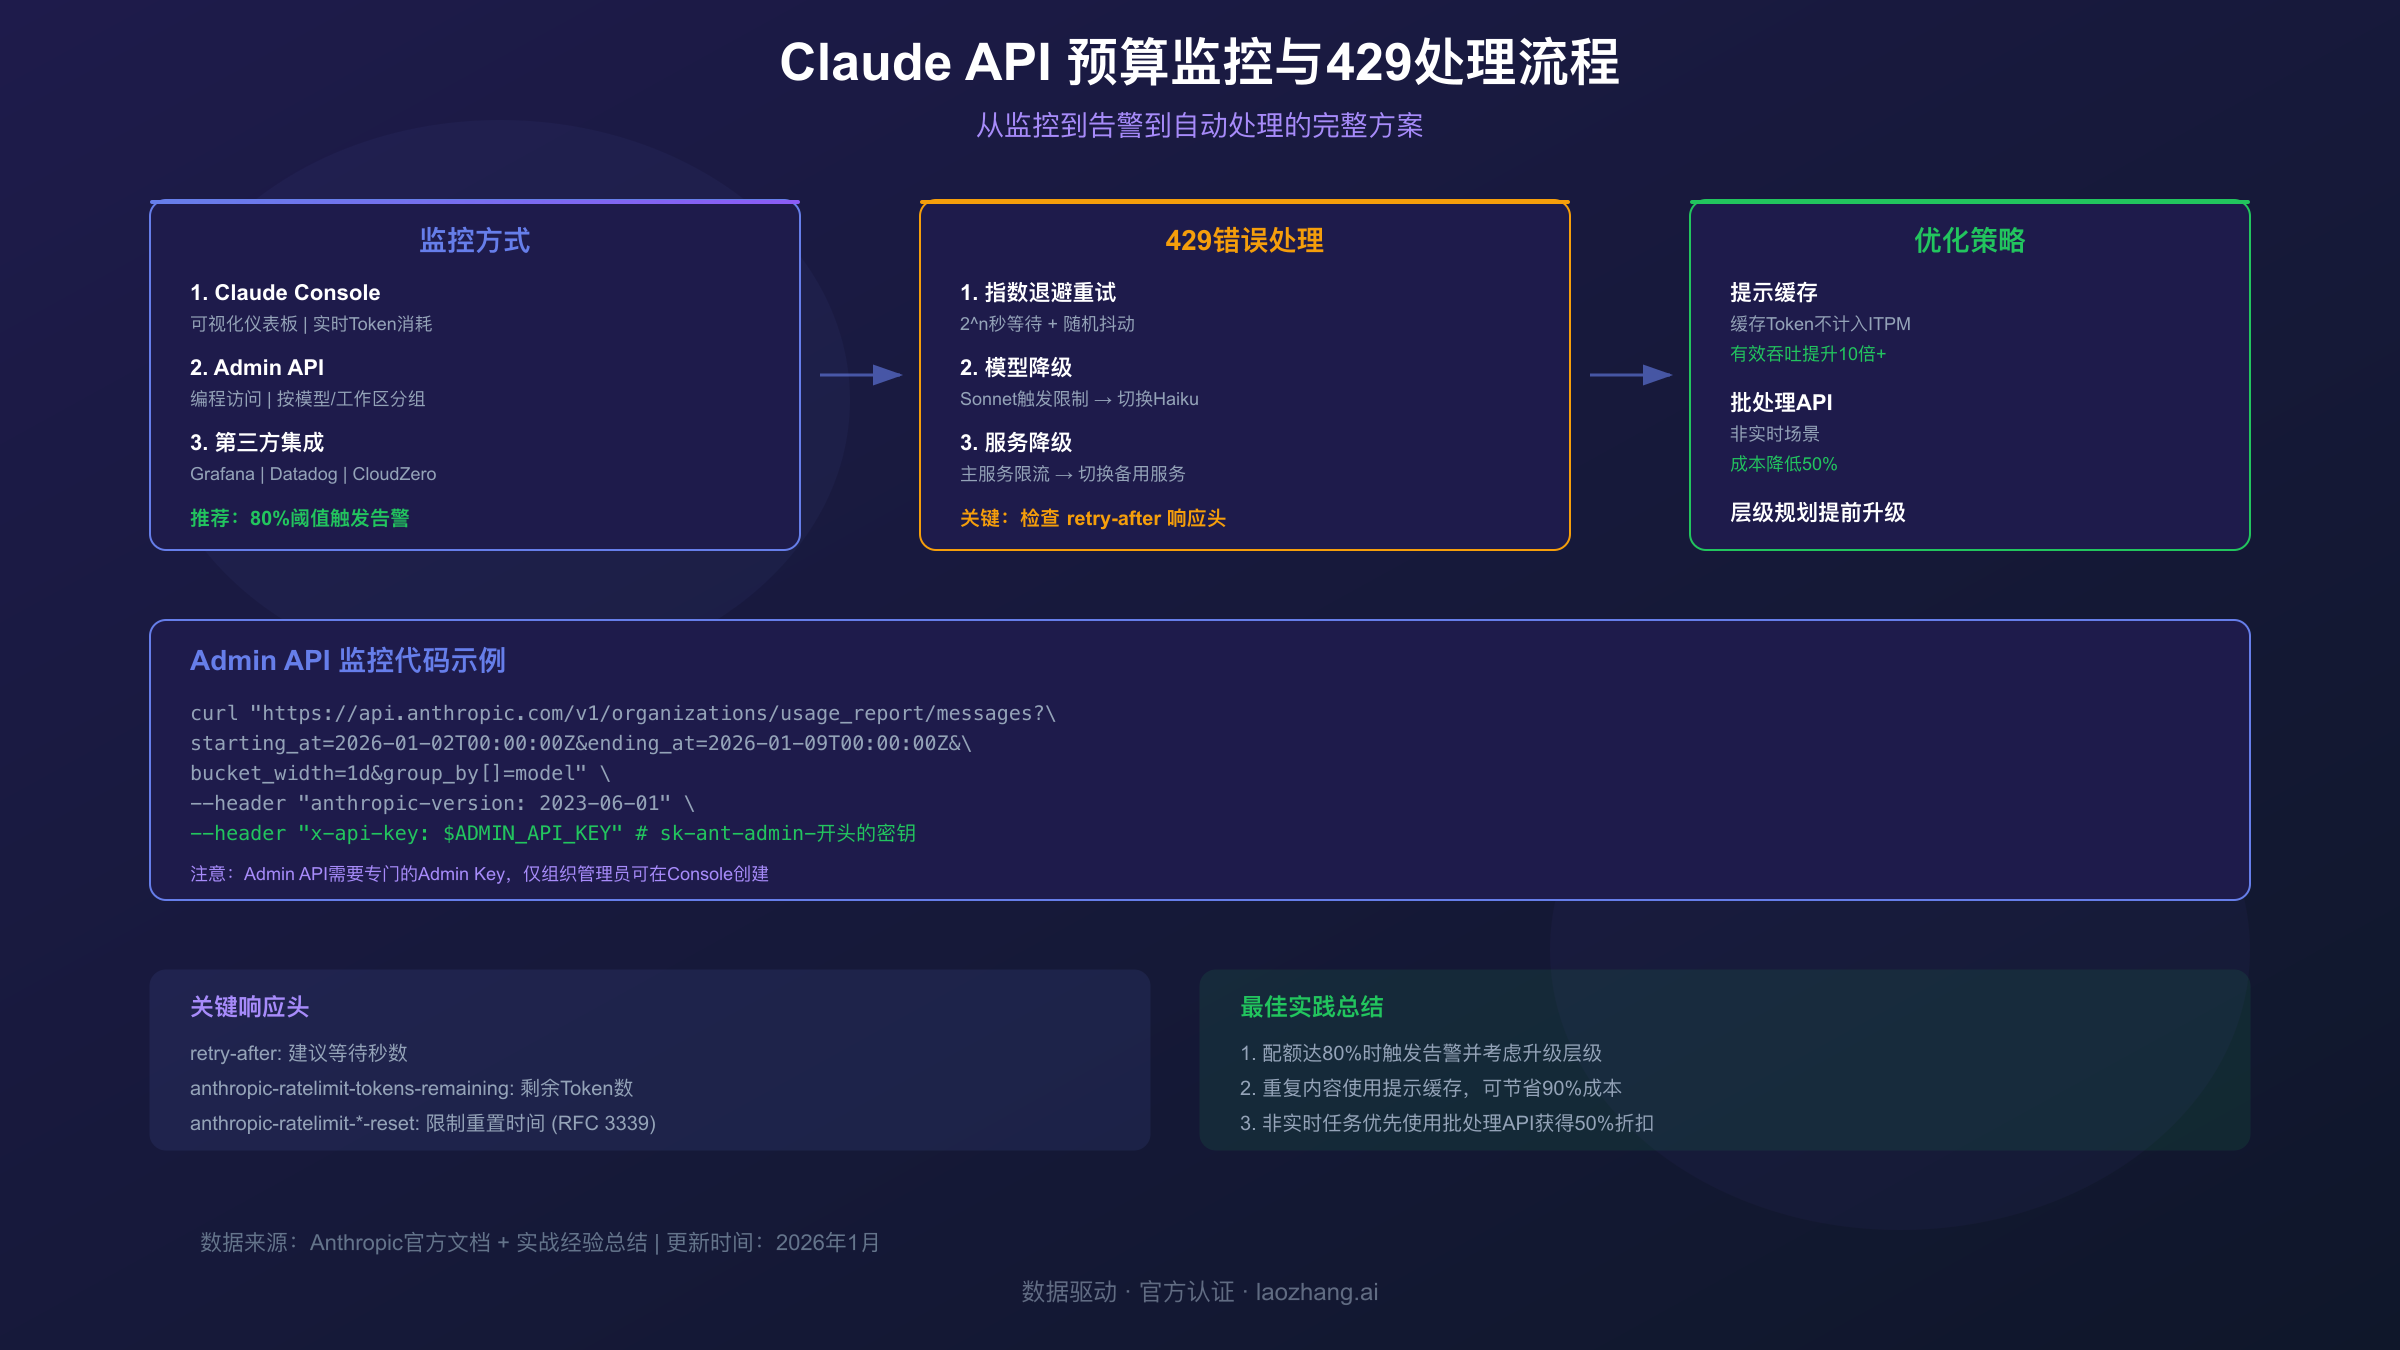Screen dimensions: 2400x1350
Task: Click the 有效吞吐提升10倍+ green text
Action: [x=1807, y=353]
